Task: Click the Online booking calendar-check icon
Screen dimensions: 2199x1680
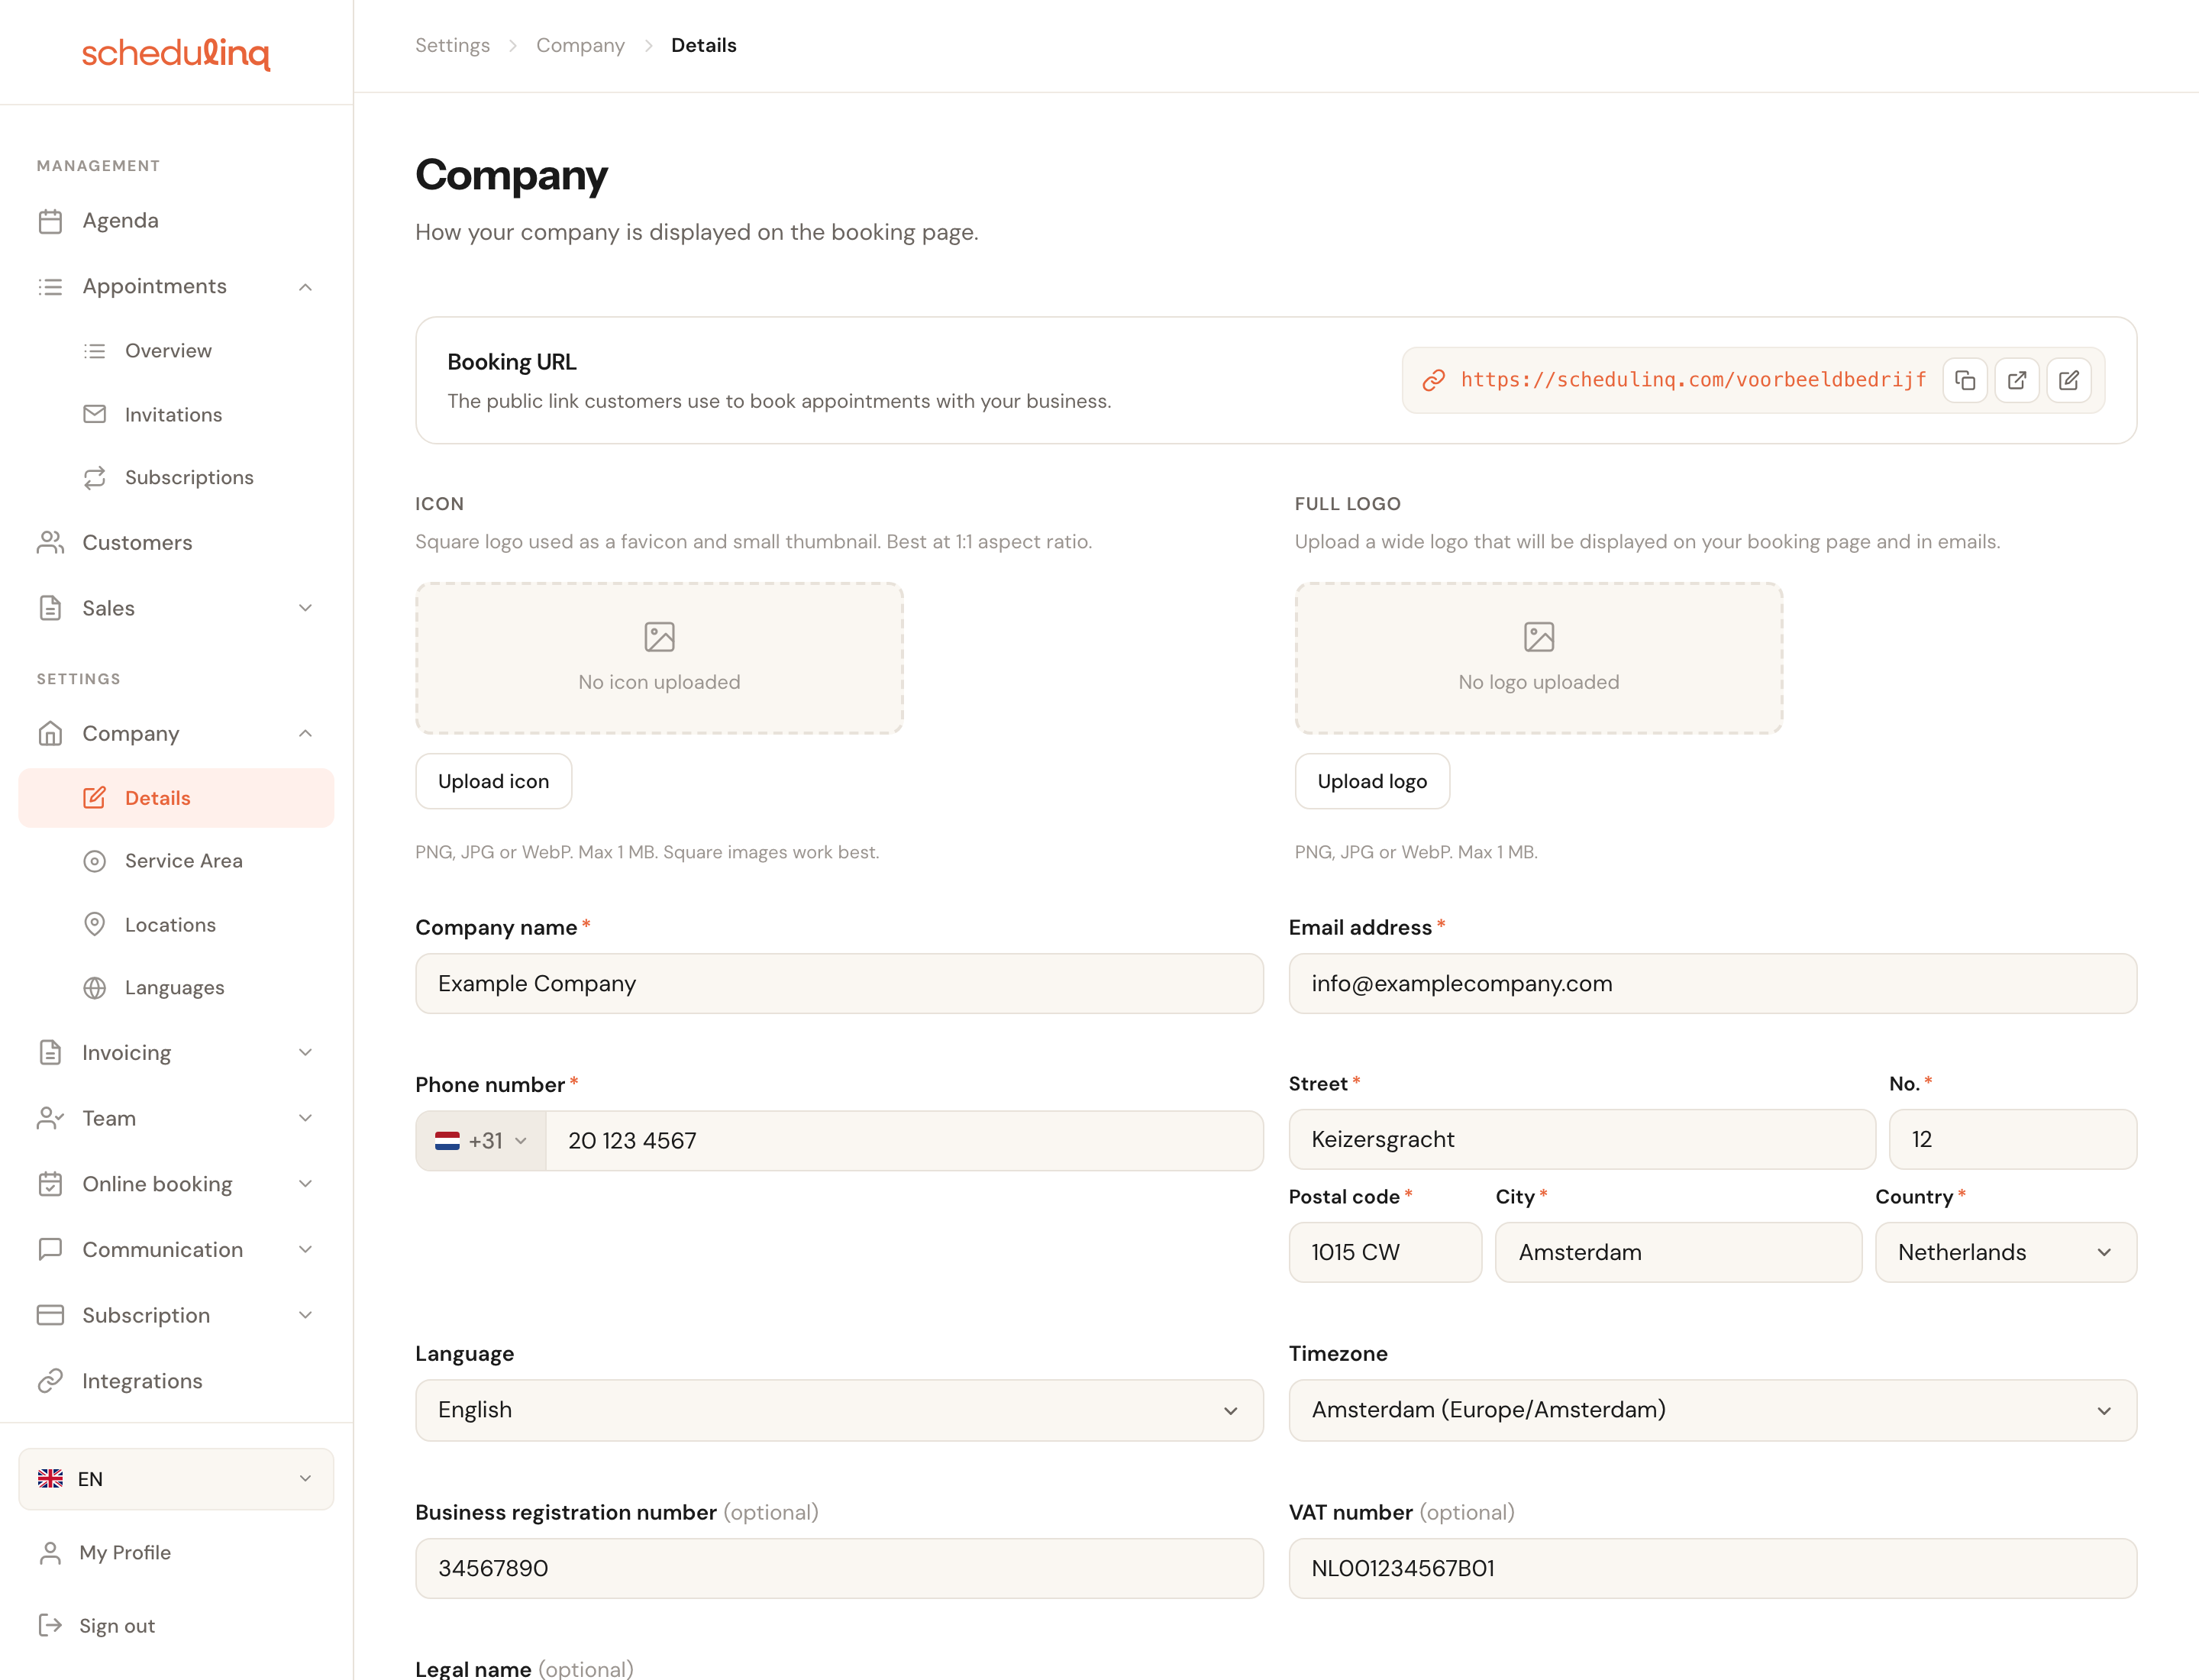Action: point(50,1184)
